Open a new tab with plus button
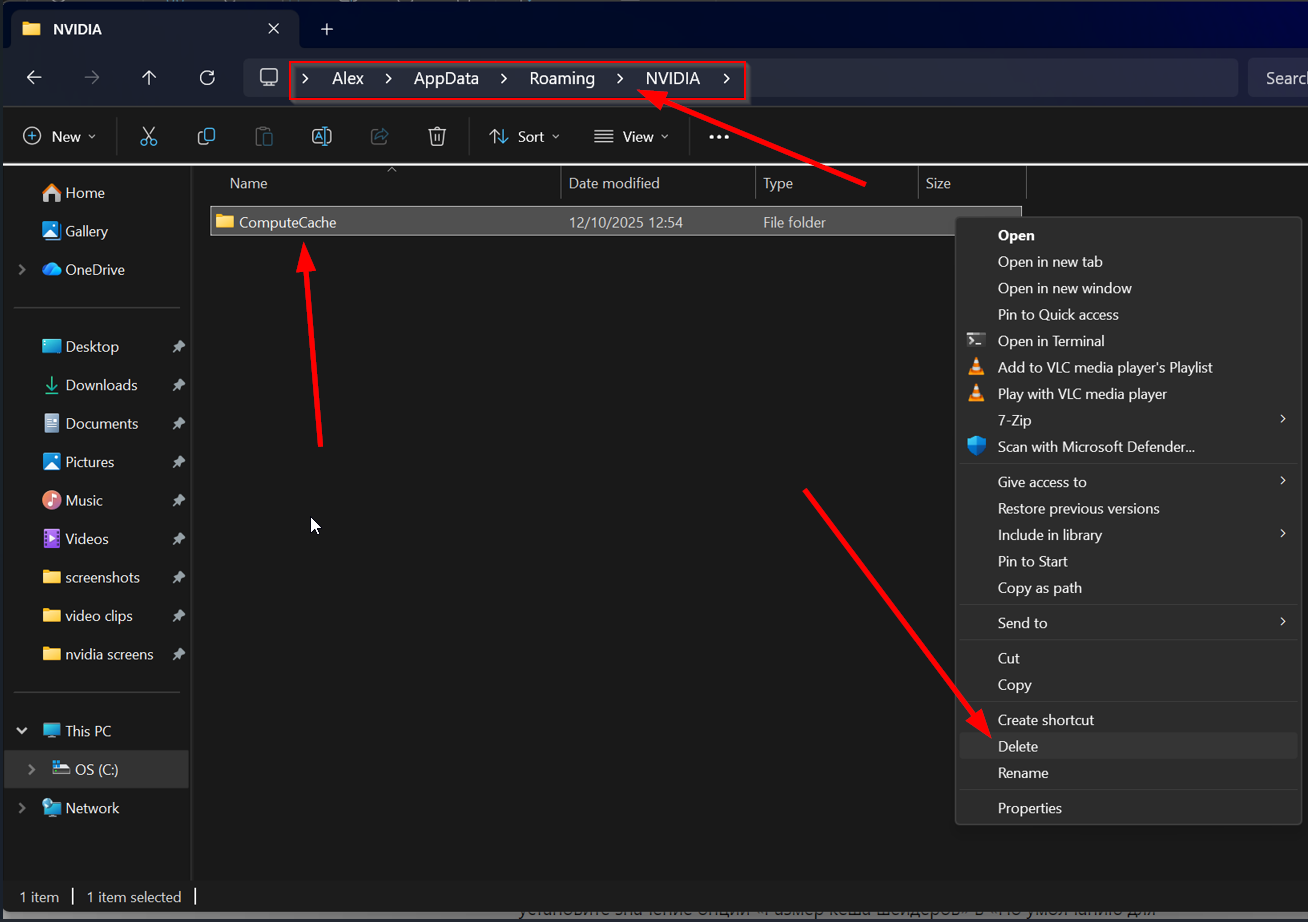Image resolution: width=1308 pixels, height=922 pixels. (x=327, y=29)
